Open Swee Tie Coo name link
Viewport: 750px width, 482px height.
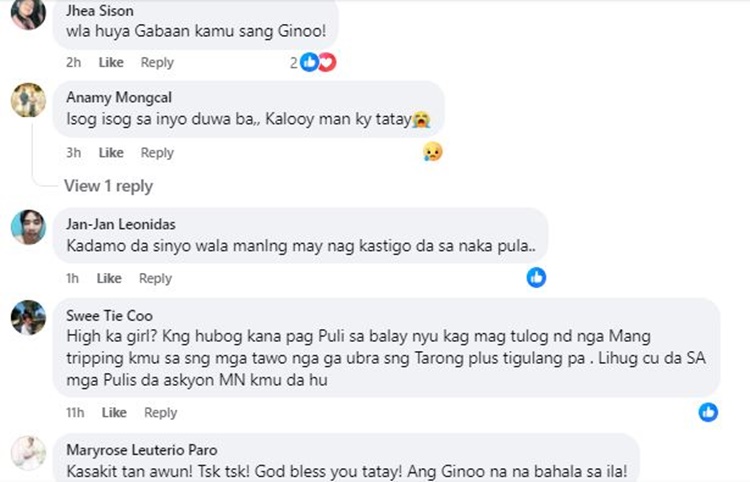(x=109, y=316)
